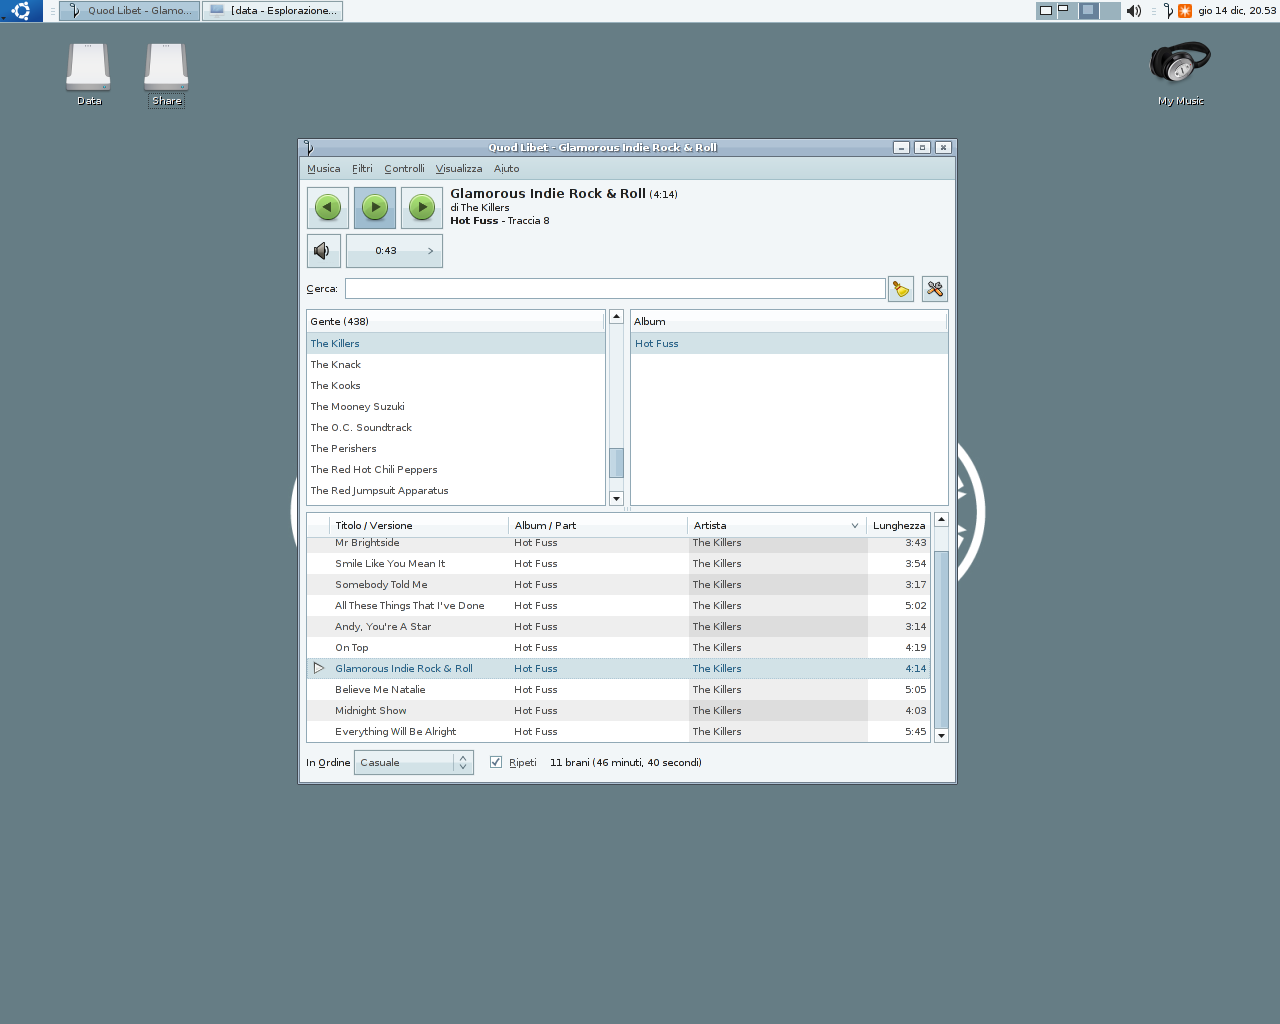Select the song Andy, You're A Star
This screenshot has height=1024, width=1280.
(x=618, y=626)
